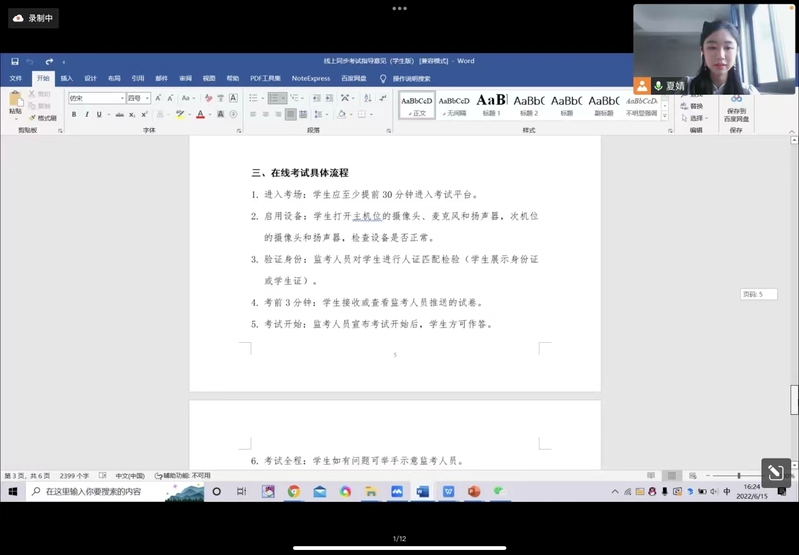Click the Replace (替换) button
The width and height of the screenshot is (799, 555).
(x=696, y=106)
